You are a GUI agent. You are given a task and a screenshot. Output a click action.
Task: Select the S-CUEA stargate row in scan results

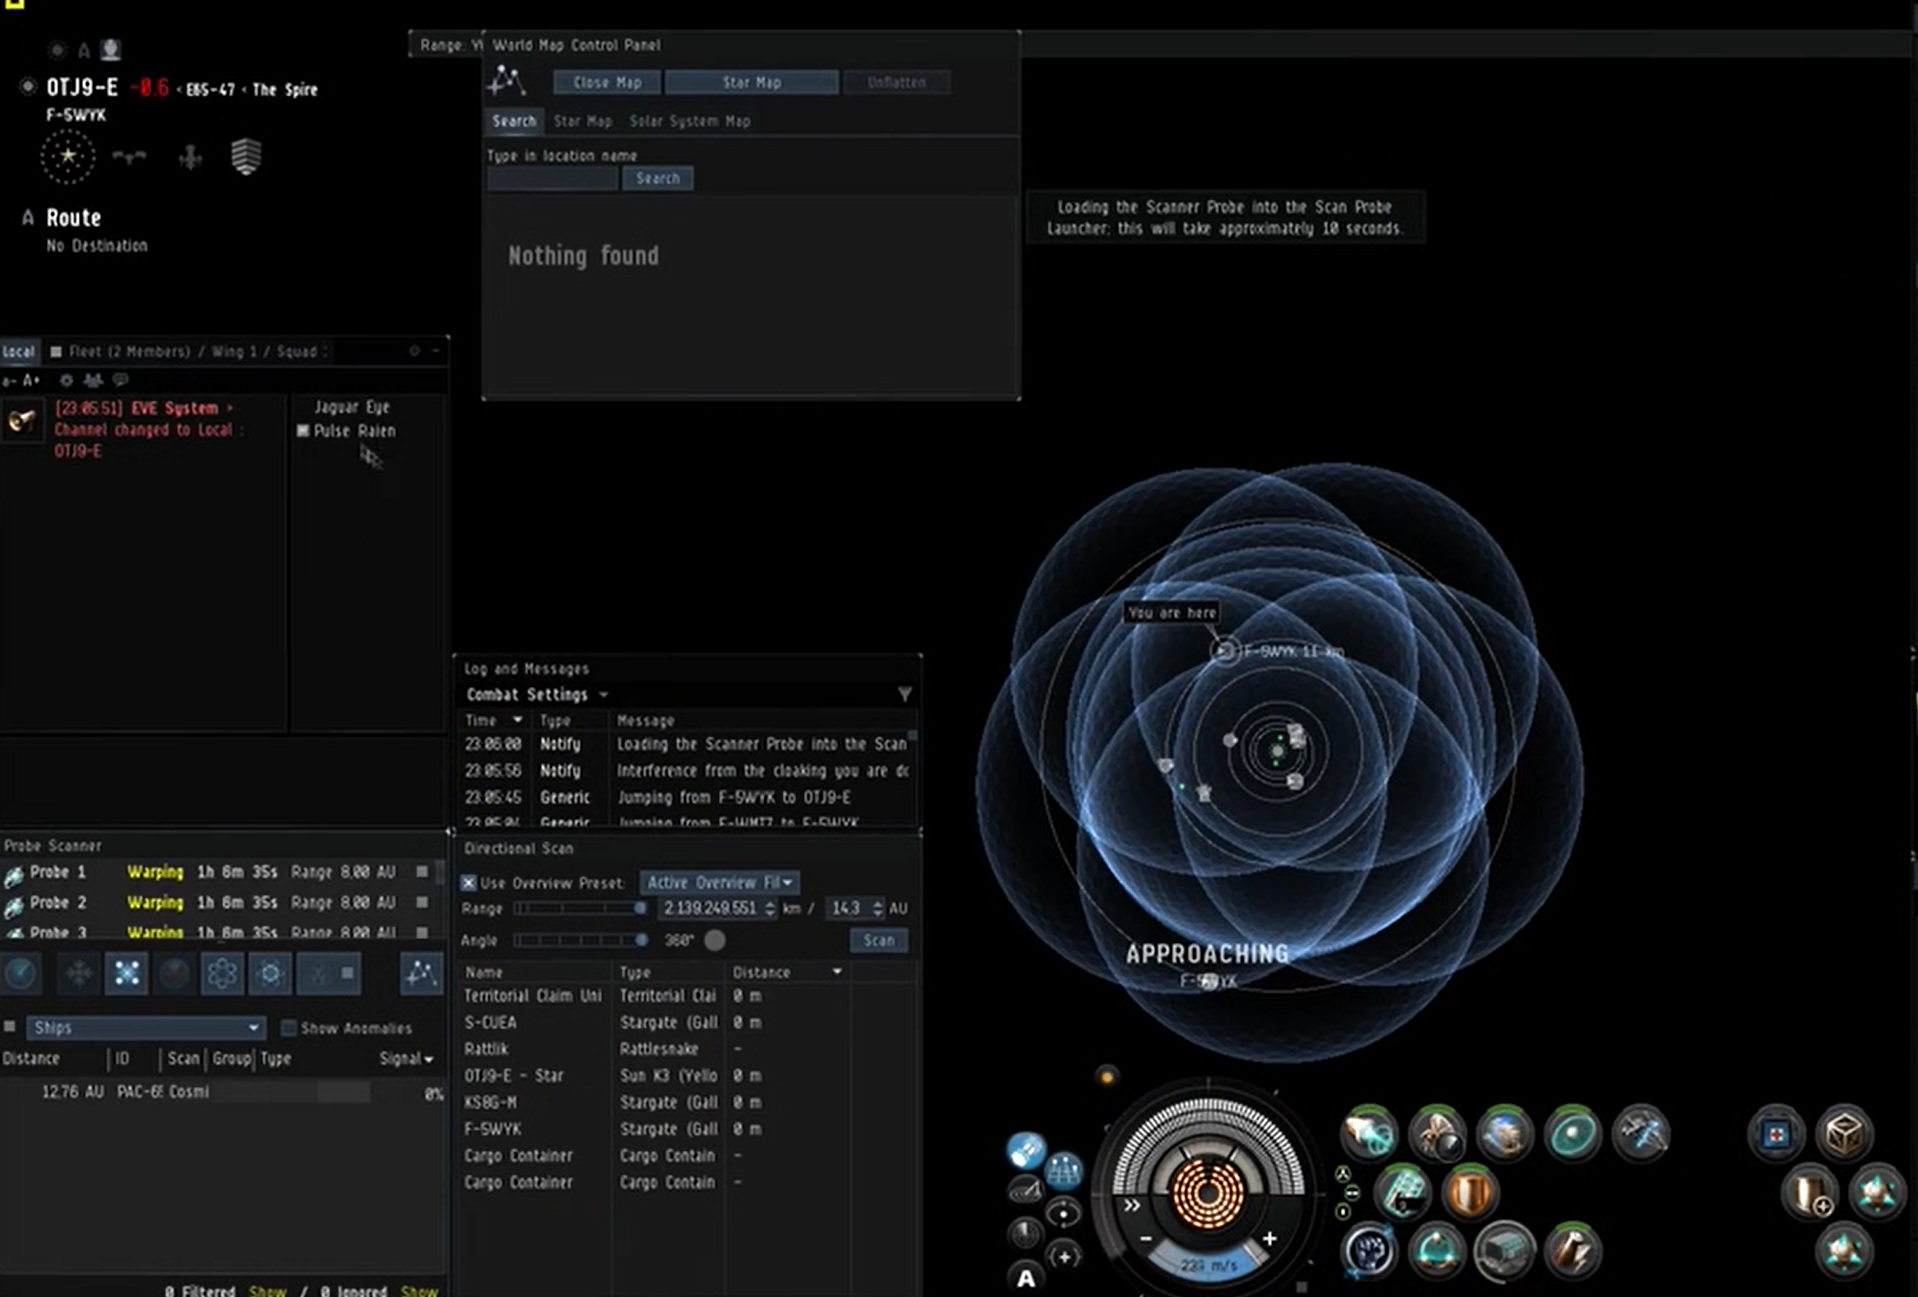[688, 1022]
